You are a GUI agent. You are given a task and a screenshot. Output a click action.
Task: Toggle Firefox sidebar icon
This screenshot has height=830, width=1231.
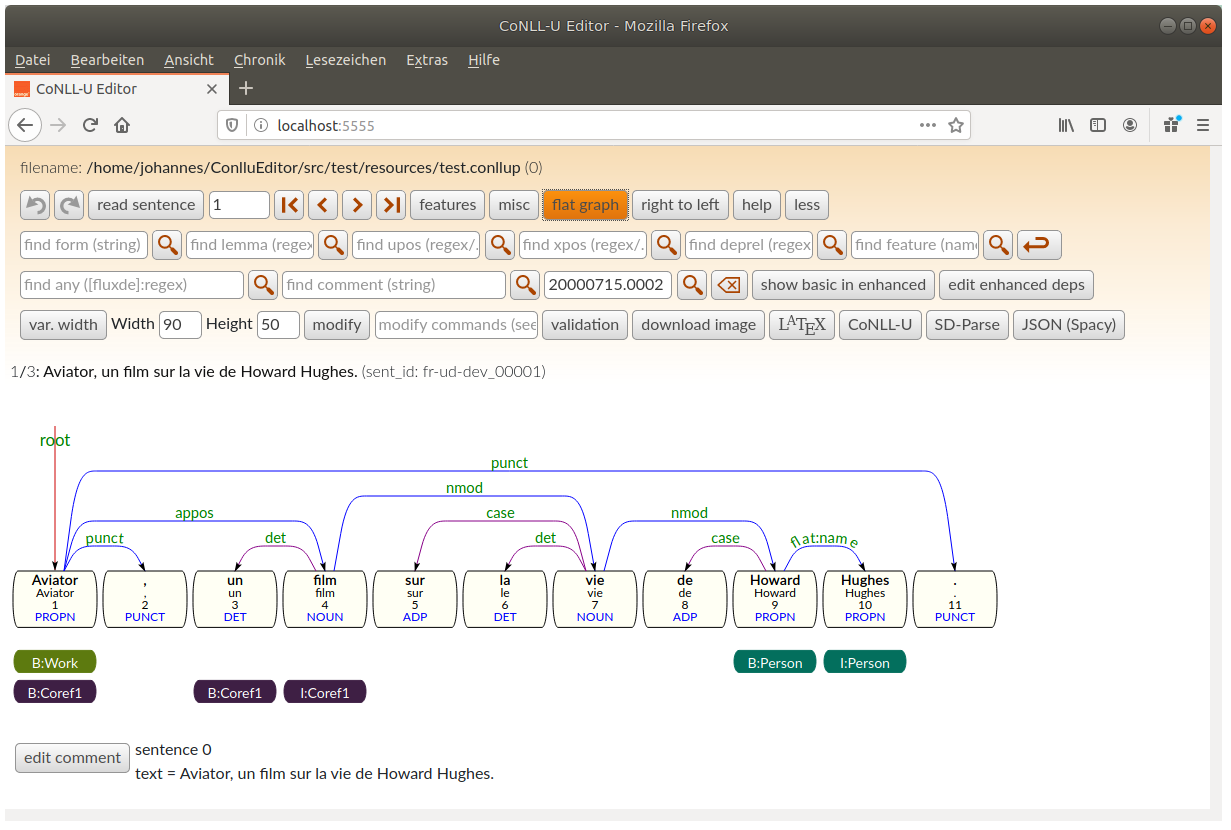tap(1098, 125)
